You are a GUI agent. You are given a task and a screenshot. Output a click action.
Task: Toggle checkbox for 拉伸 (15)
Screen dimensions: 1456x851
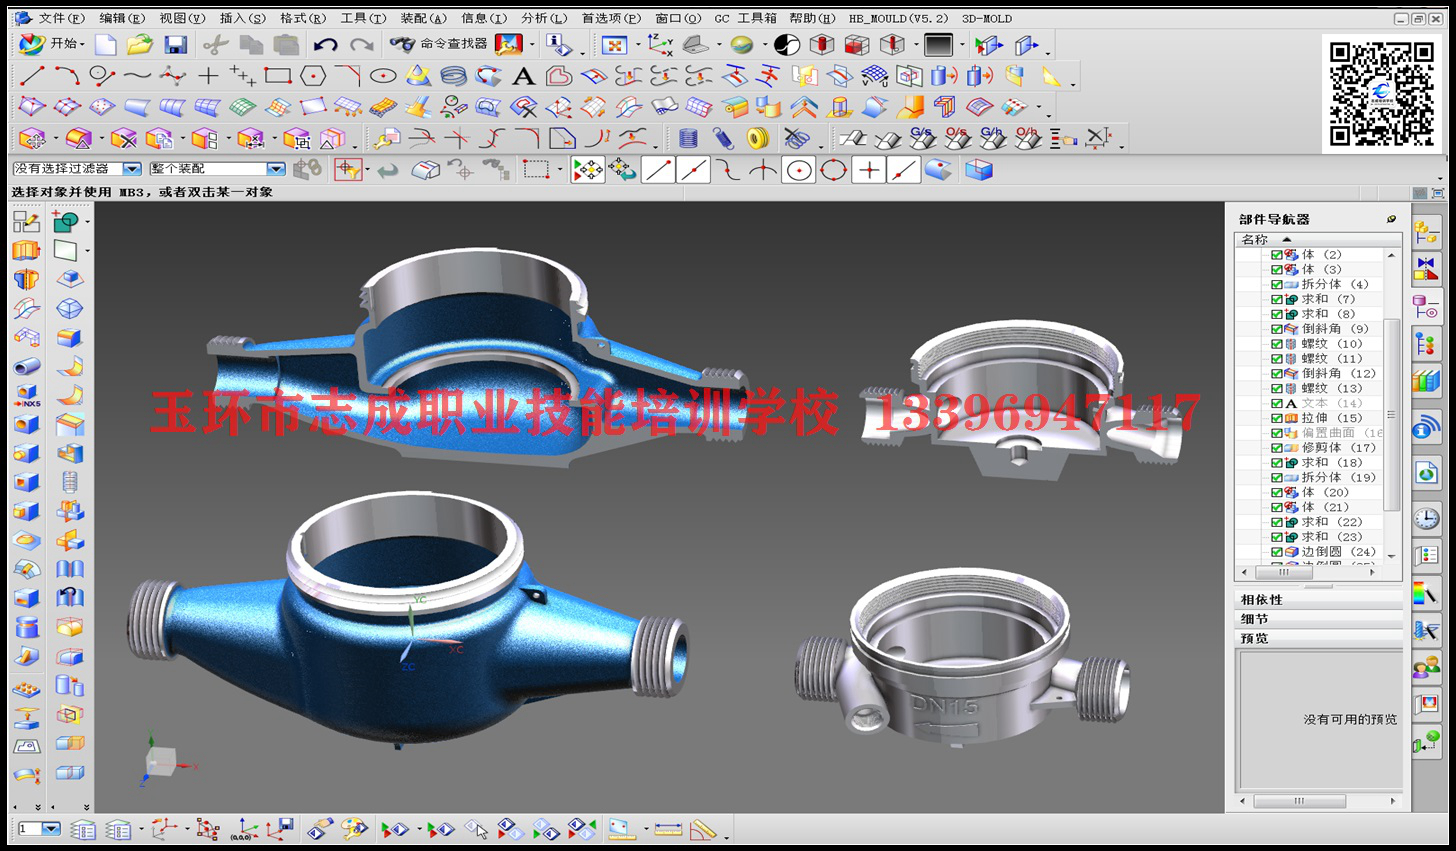tap(1277, 418)
